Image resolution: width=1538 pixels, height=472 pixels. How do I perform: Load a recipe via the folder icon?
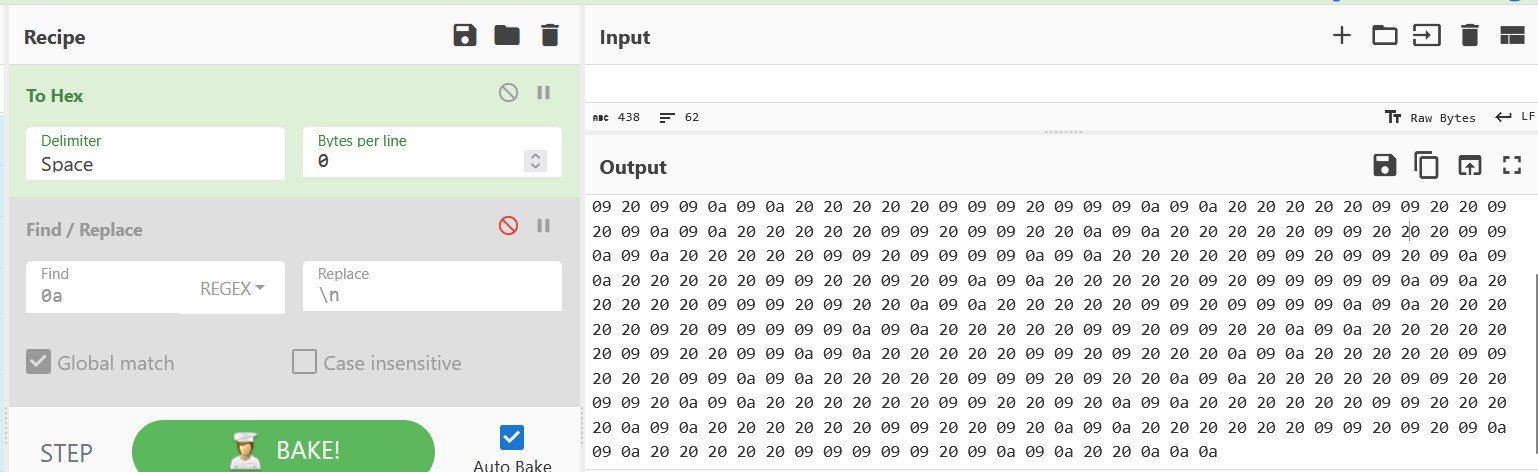click(507, 36)
